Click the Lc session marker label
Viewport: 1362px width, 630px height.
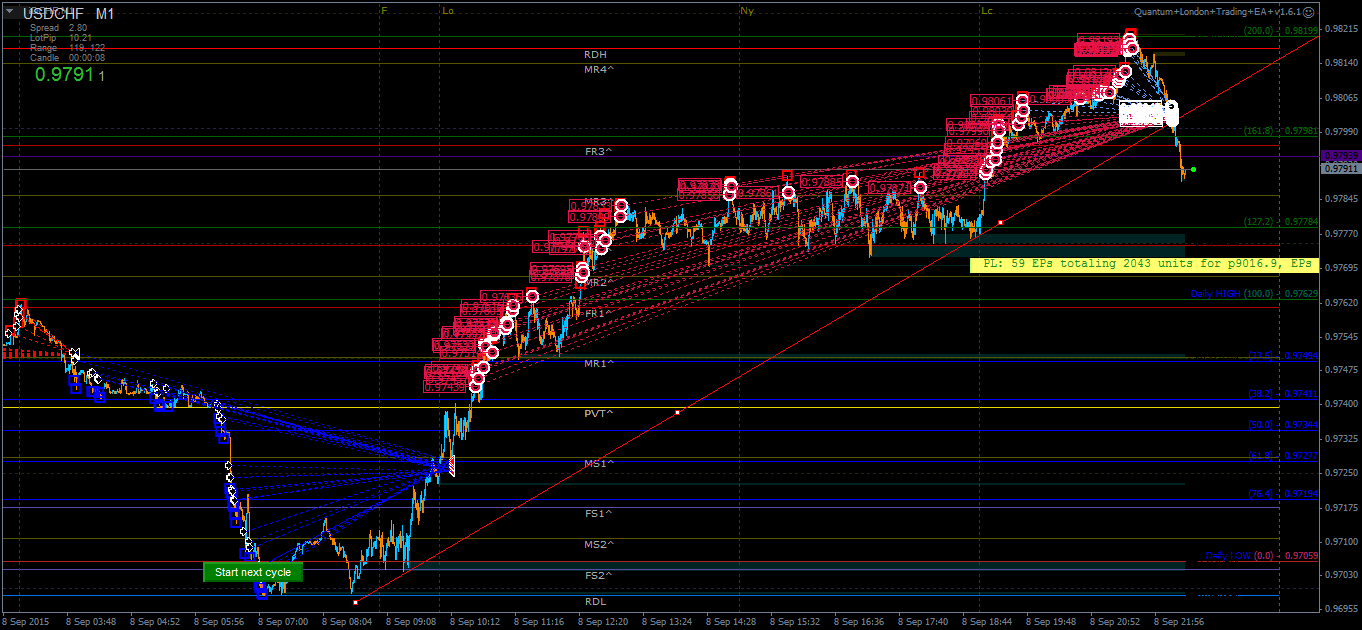987,10
